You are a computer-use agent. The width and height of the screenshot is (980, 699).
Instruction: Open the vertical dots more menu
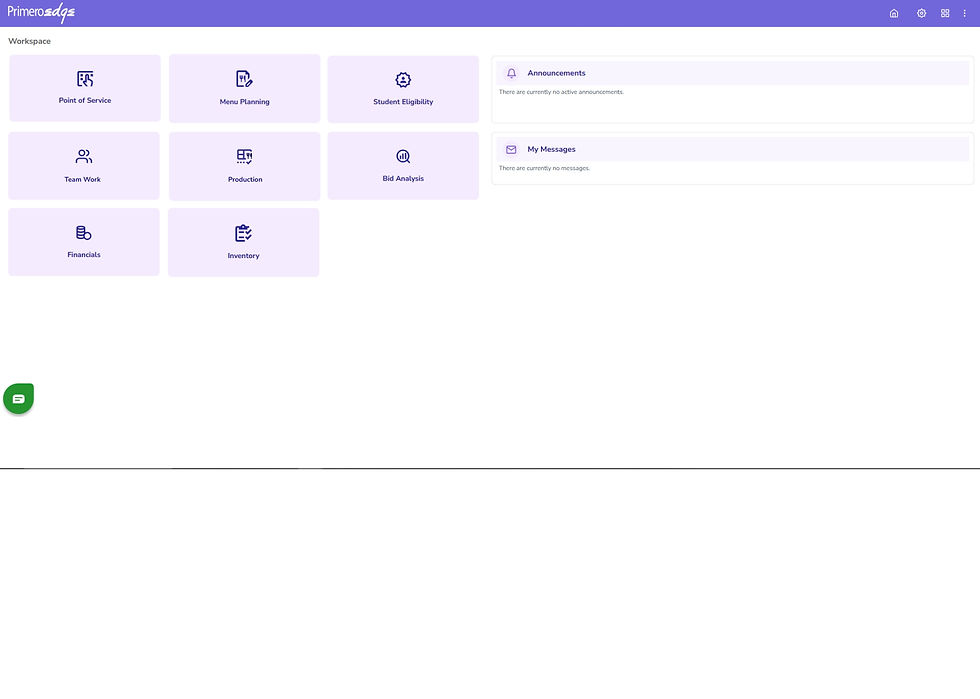pos(964,13)
